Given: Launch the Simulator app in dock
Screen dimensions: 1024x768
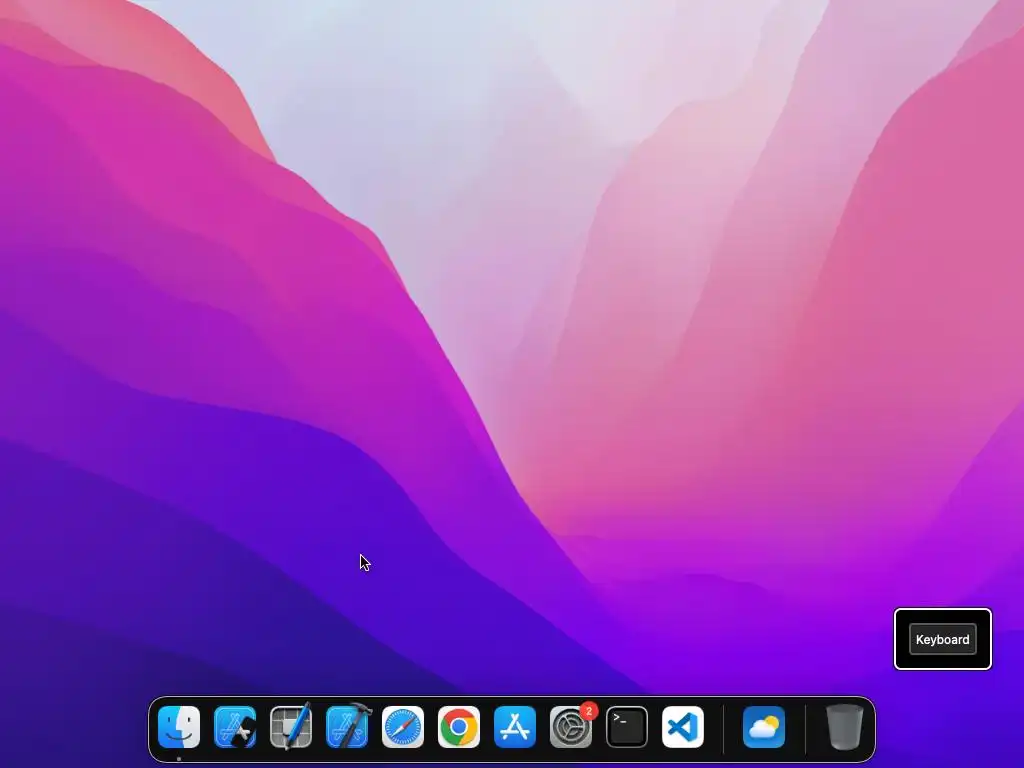Looking at the screenshot, I should (x=235, y=727).
